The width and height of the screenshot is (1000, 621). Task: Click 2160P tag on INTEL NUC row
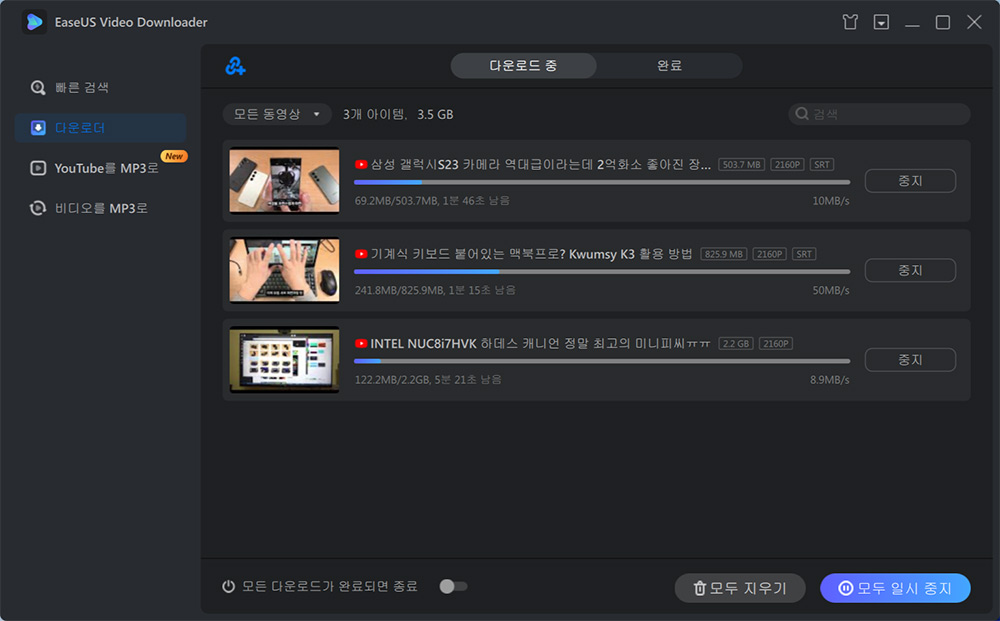coord(776,344)
